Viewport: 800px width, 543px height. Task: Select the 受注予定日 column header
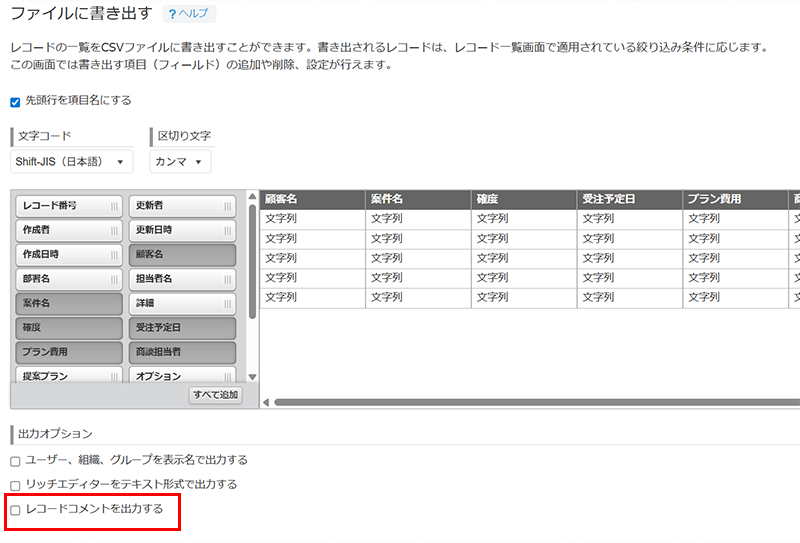point(630,199)
